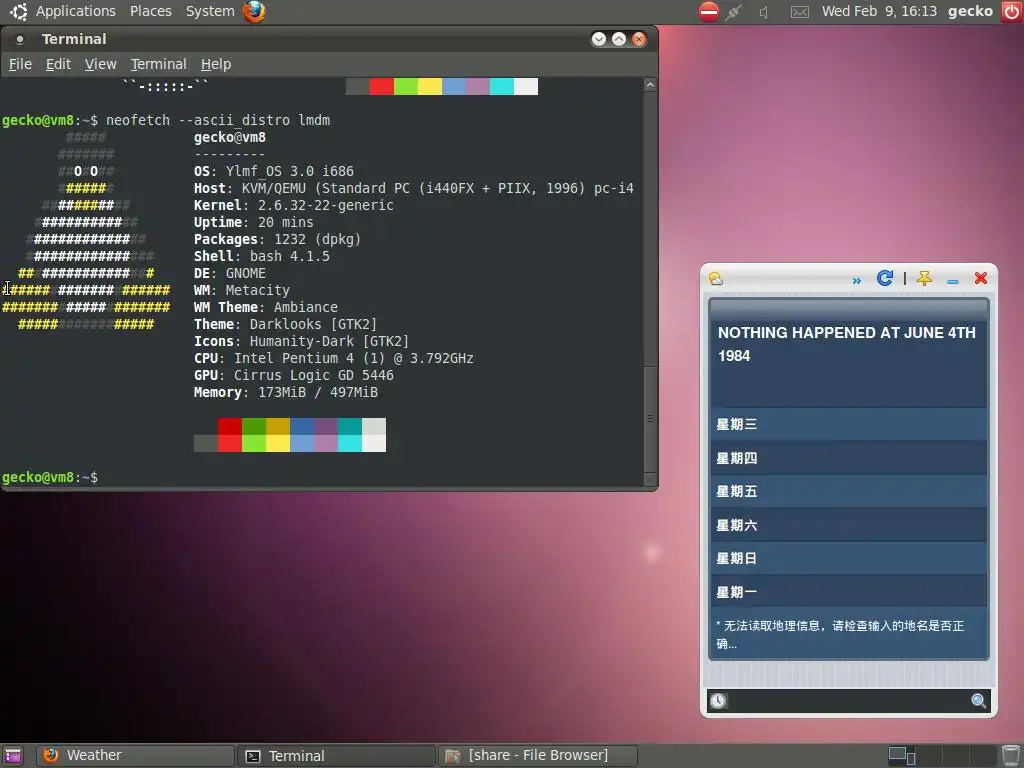
Task: Click the yellow swatch in top color bar
Action: point(430,86)
